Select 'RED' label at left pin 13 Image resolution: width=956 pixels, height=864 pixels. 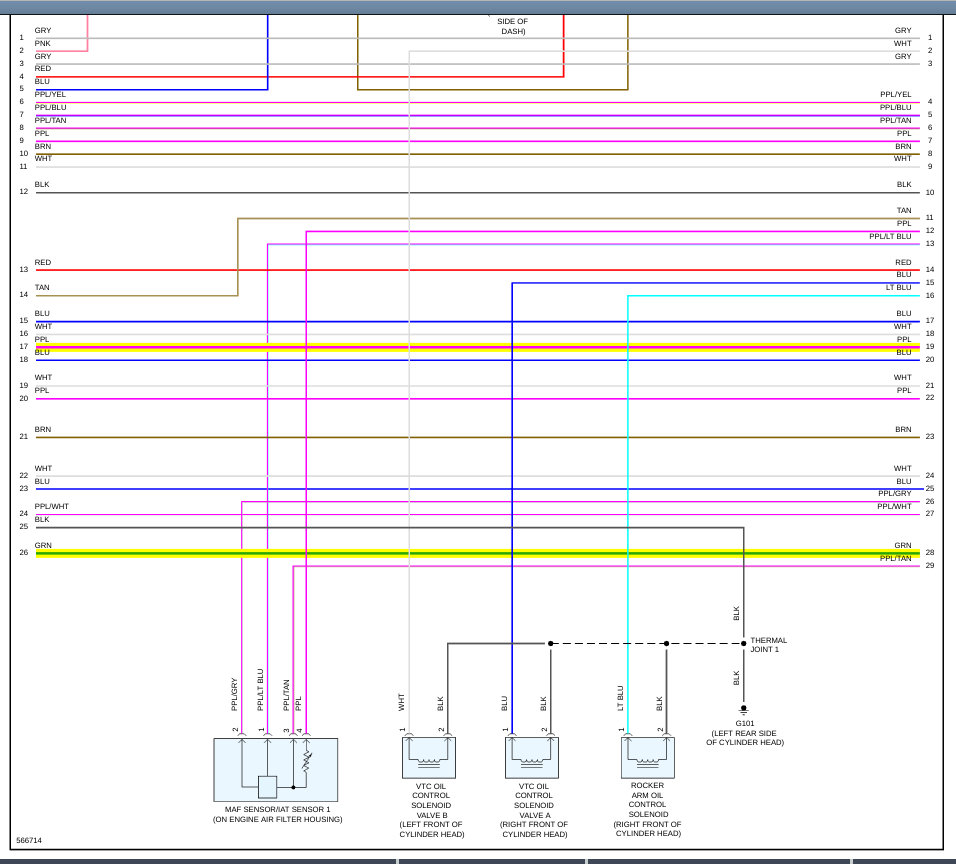point(43,262)
